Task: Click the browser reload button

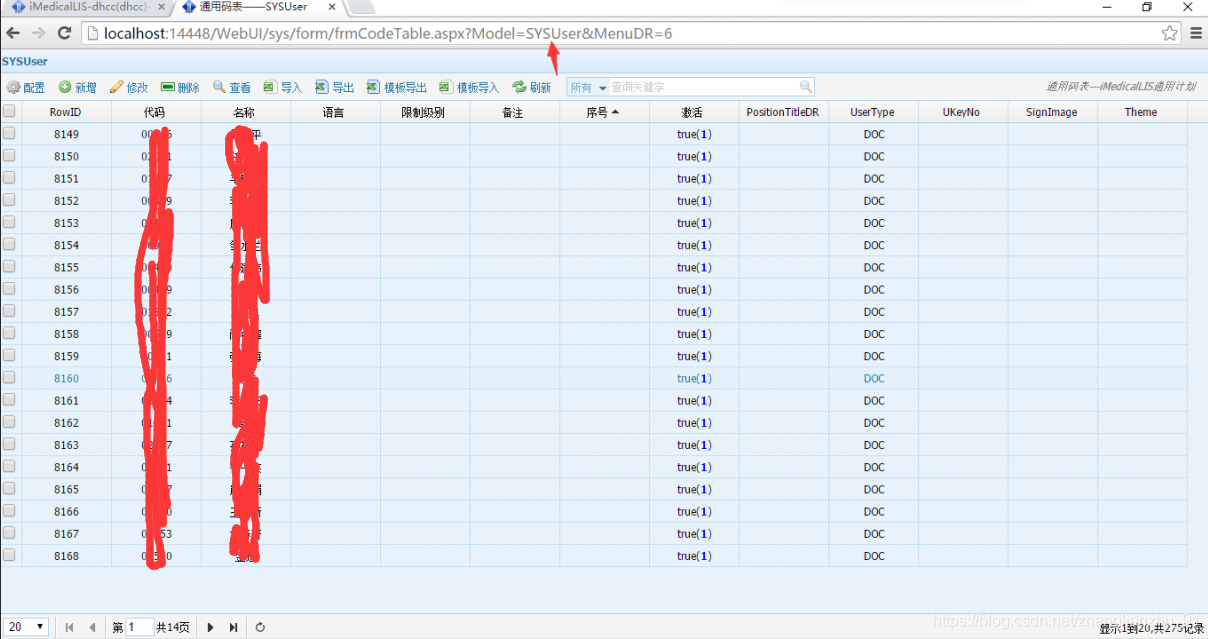Action: tap(65, 33)
